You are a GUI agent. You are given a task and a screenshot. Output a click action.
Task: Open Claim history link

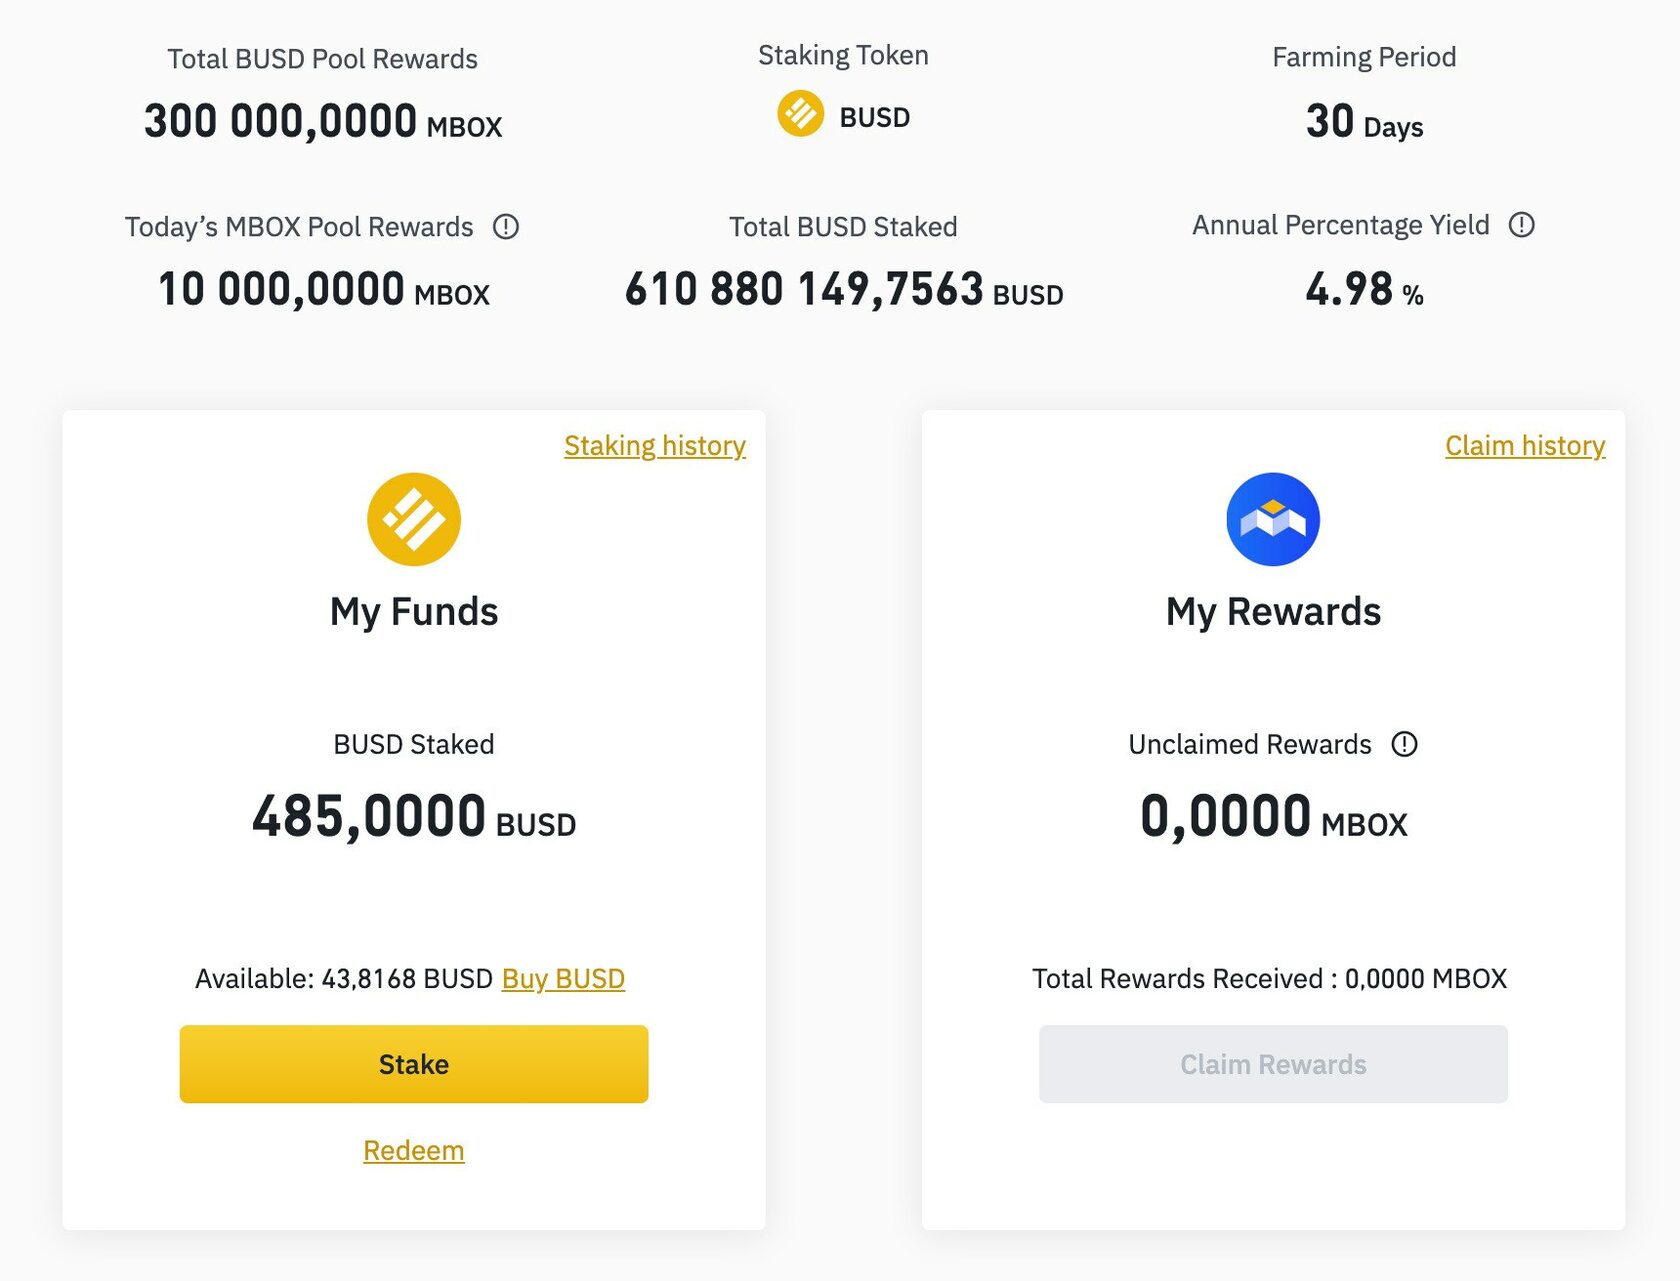coord(1525,446)
